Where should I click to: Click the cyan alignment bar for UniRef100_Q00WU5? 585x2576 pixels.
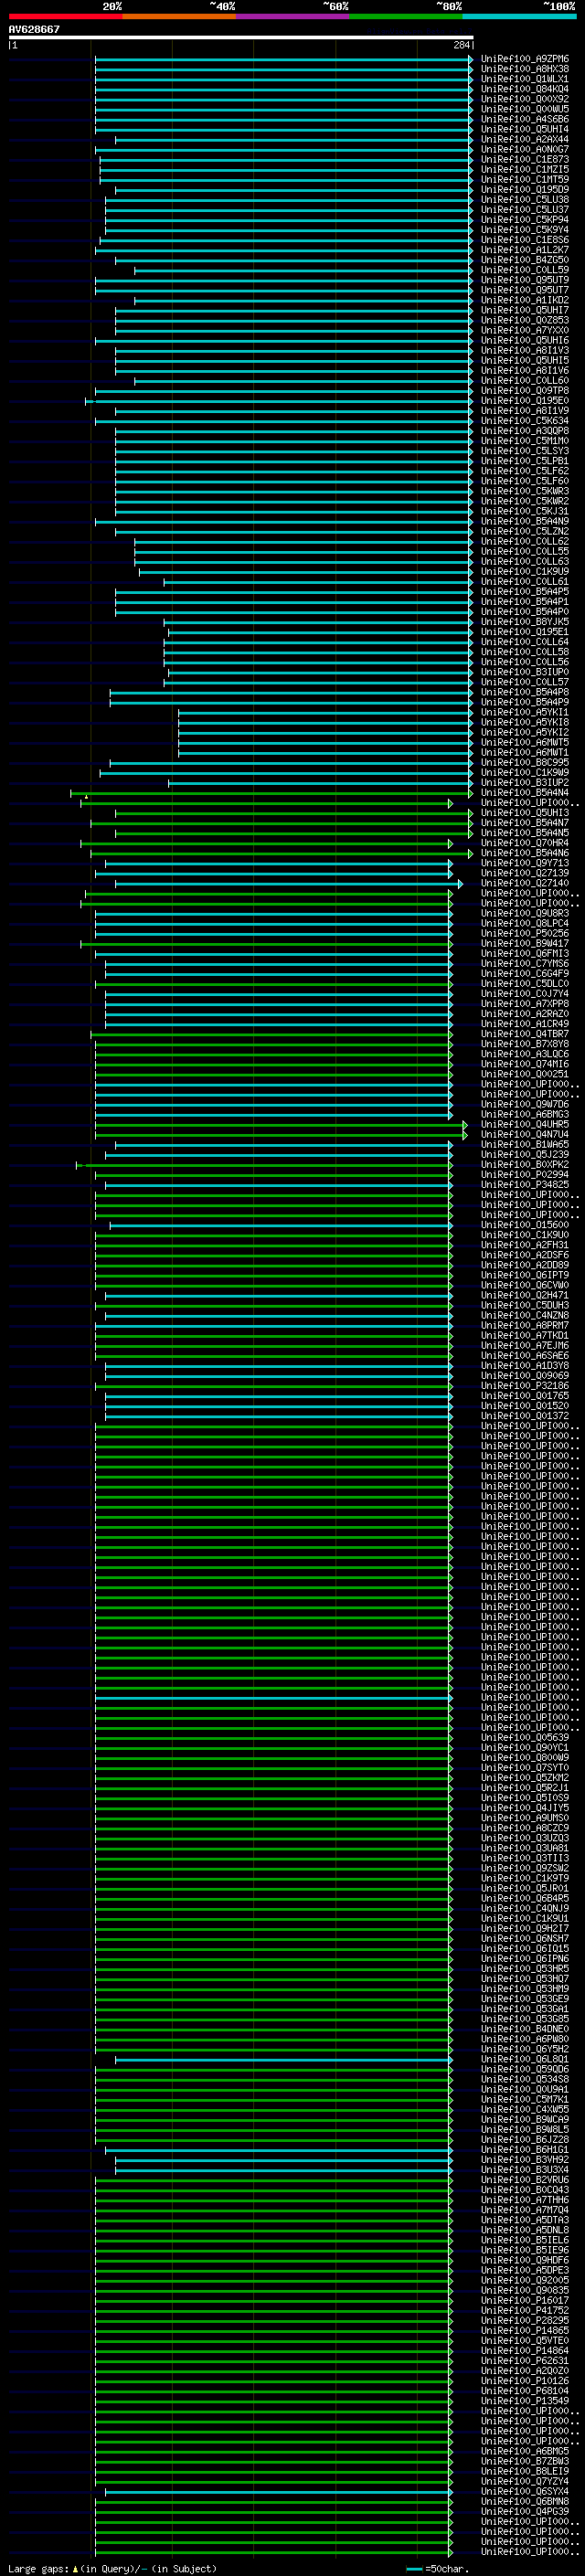[x=284, y=109]
